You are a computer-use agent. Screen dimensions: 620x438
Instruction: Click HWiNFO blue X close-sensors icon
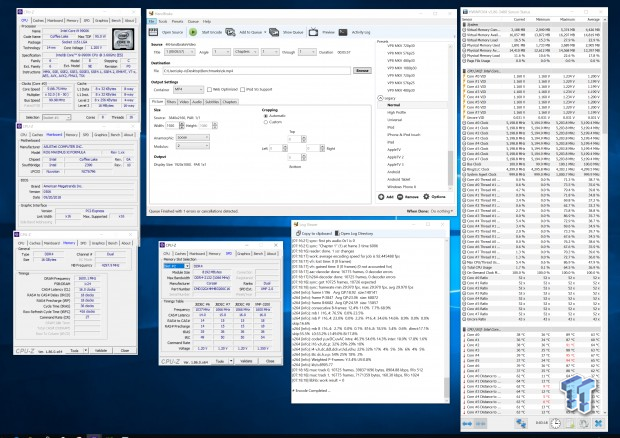[599, 423]
